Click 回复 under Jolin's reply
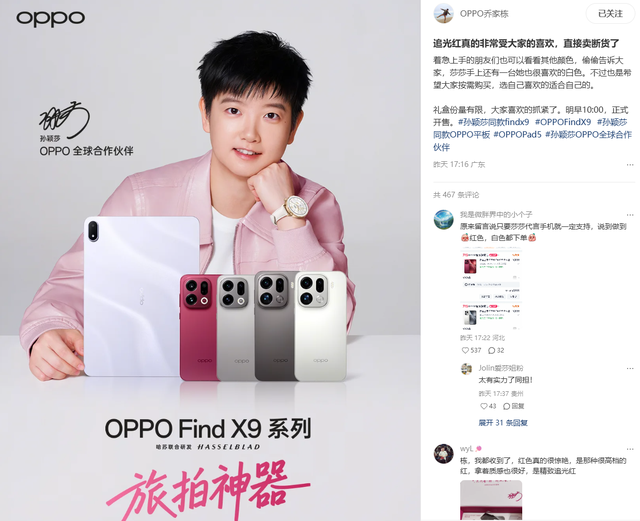640x521 pixels. point(513,406)
